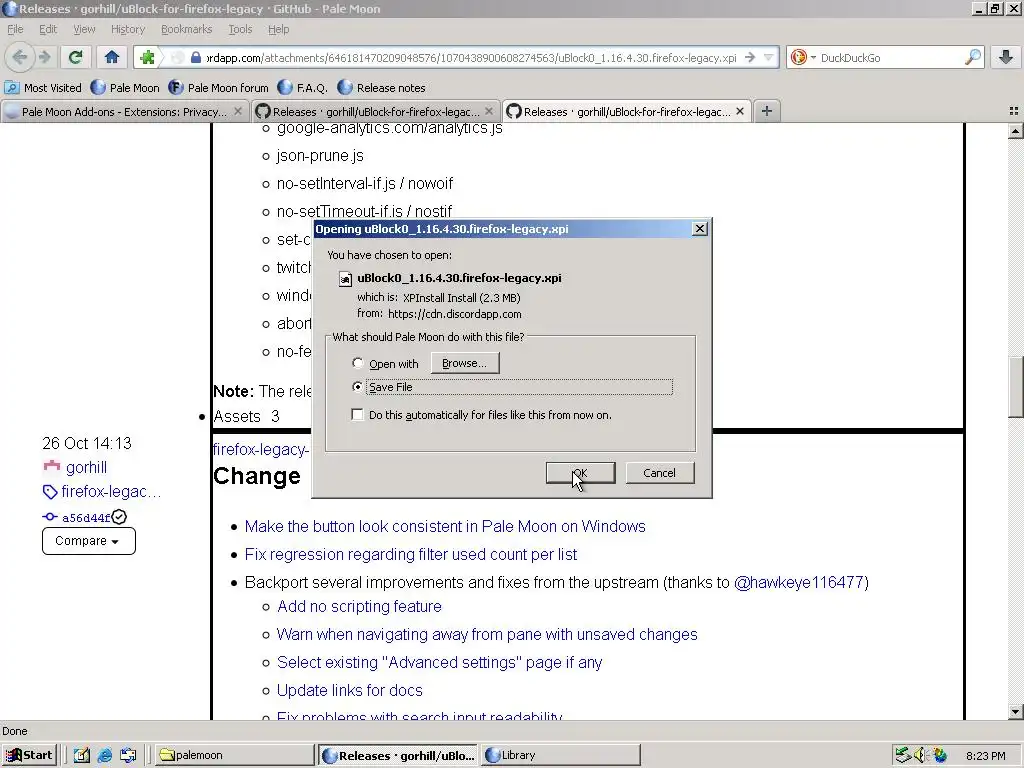Click the verified commit checkmark icon
The image size is (1024, 768).
(x=119, y=517)
